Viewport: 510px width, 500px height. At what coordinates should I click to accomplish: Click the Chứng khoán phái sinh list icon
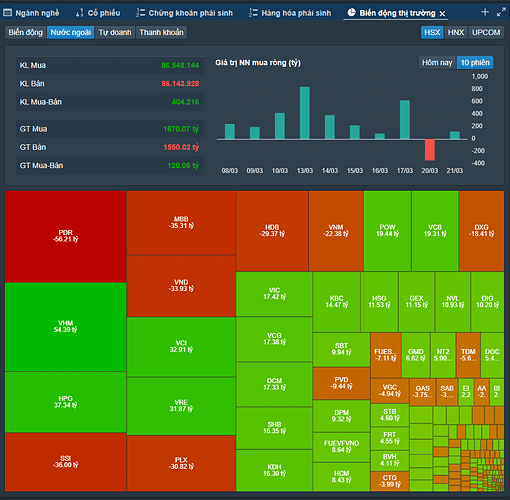tap(140, 13)
